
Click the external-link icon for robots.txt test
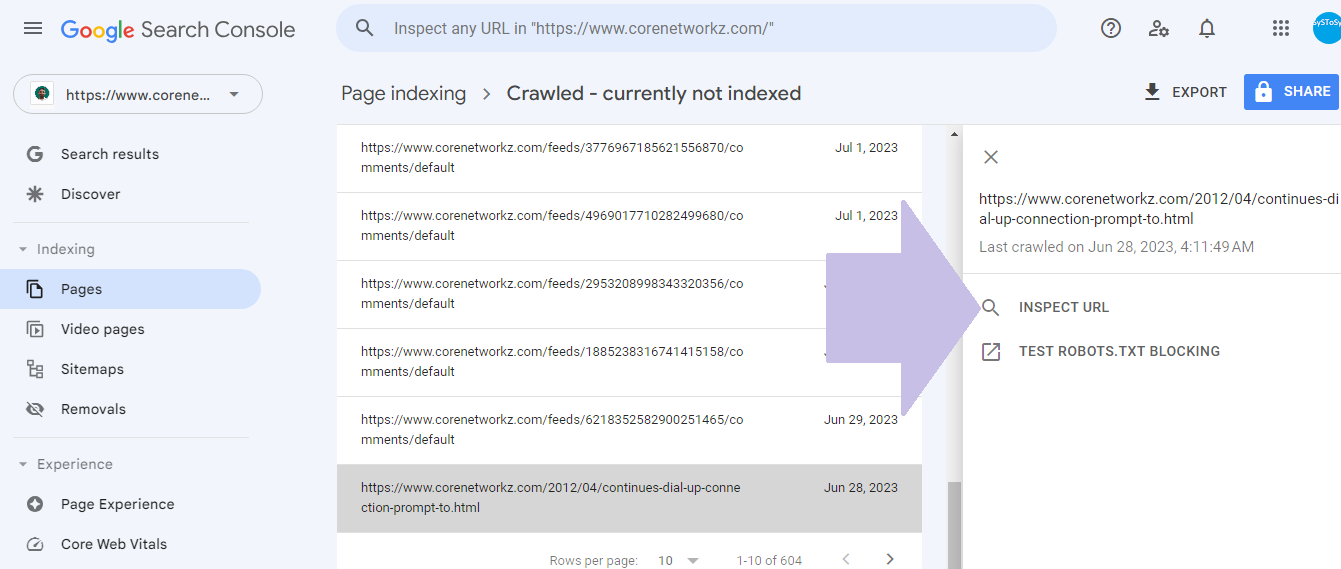pyautogui.click(x=990, y=351)
